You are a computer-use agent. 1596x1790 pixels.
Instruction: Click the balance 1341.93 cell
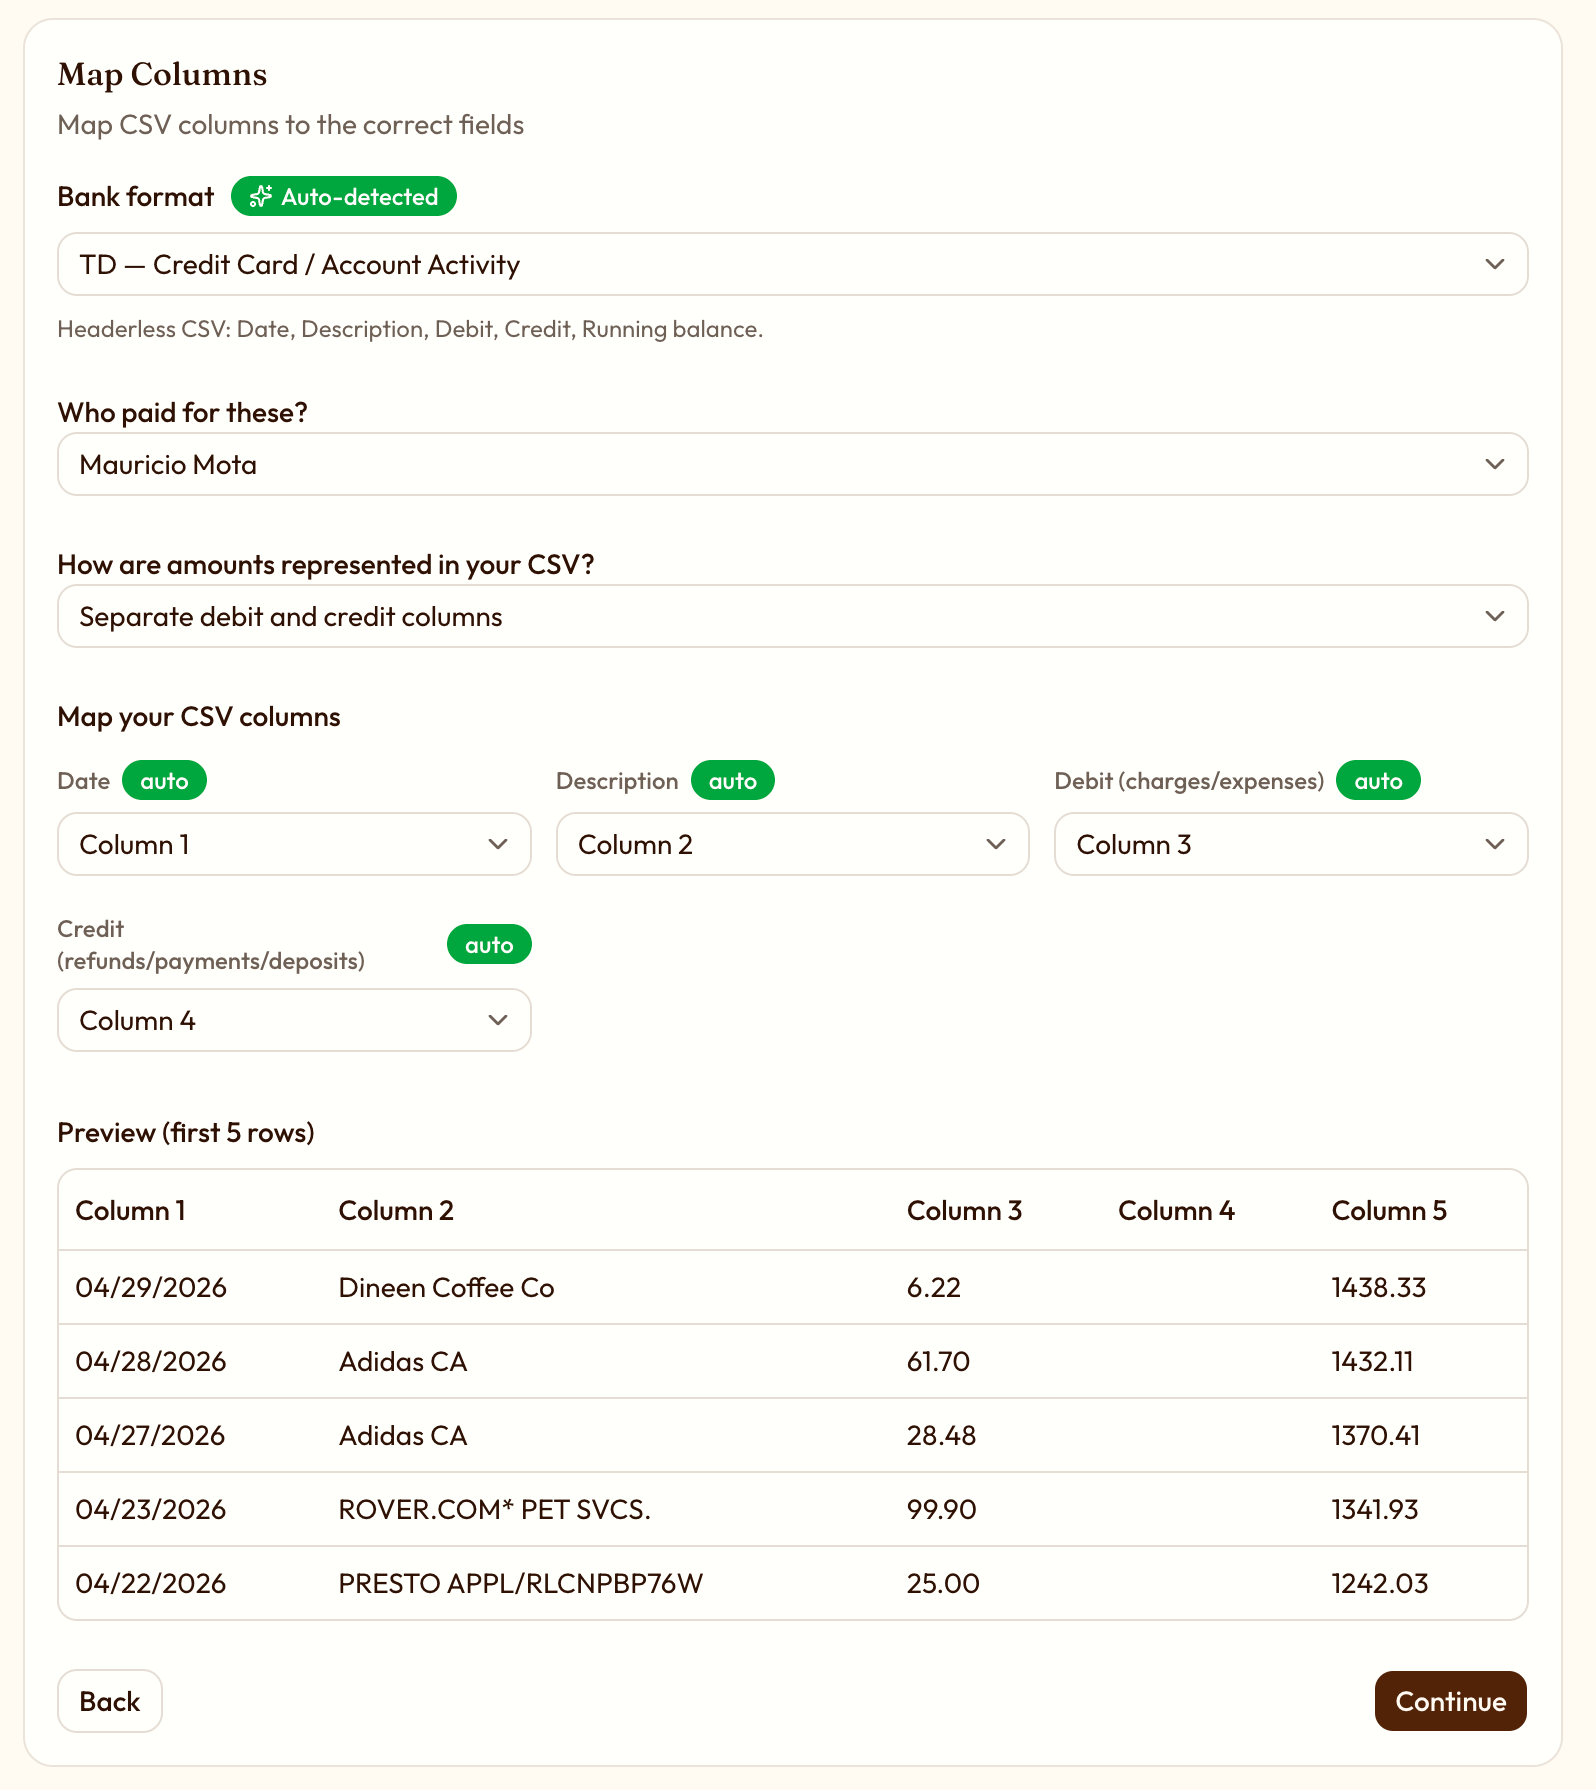click(1375, 1510)
